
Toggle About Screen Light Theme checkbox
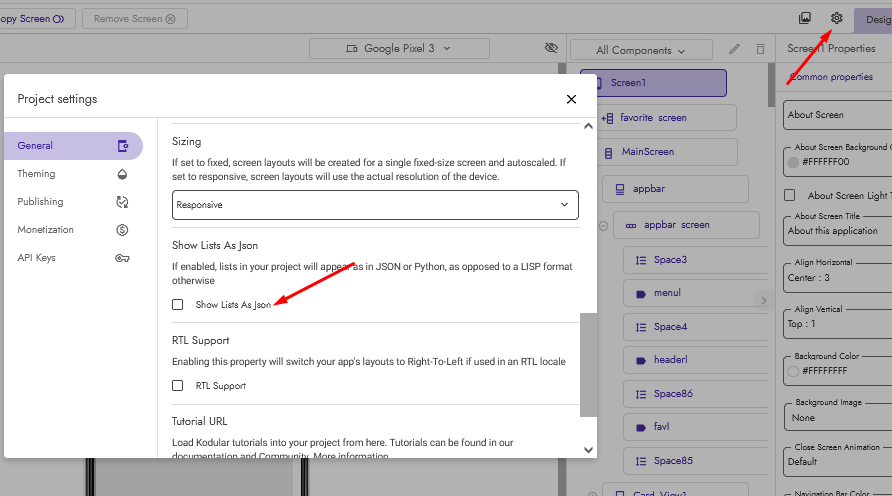[x=790, y=196]
